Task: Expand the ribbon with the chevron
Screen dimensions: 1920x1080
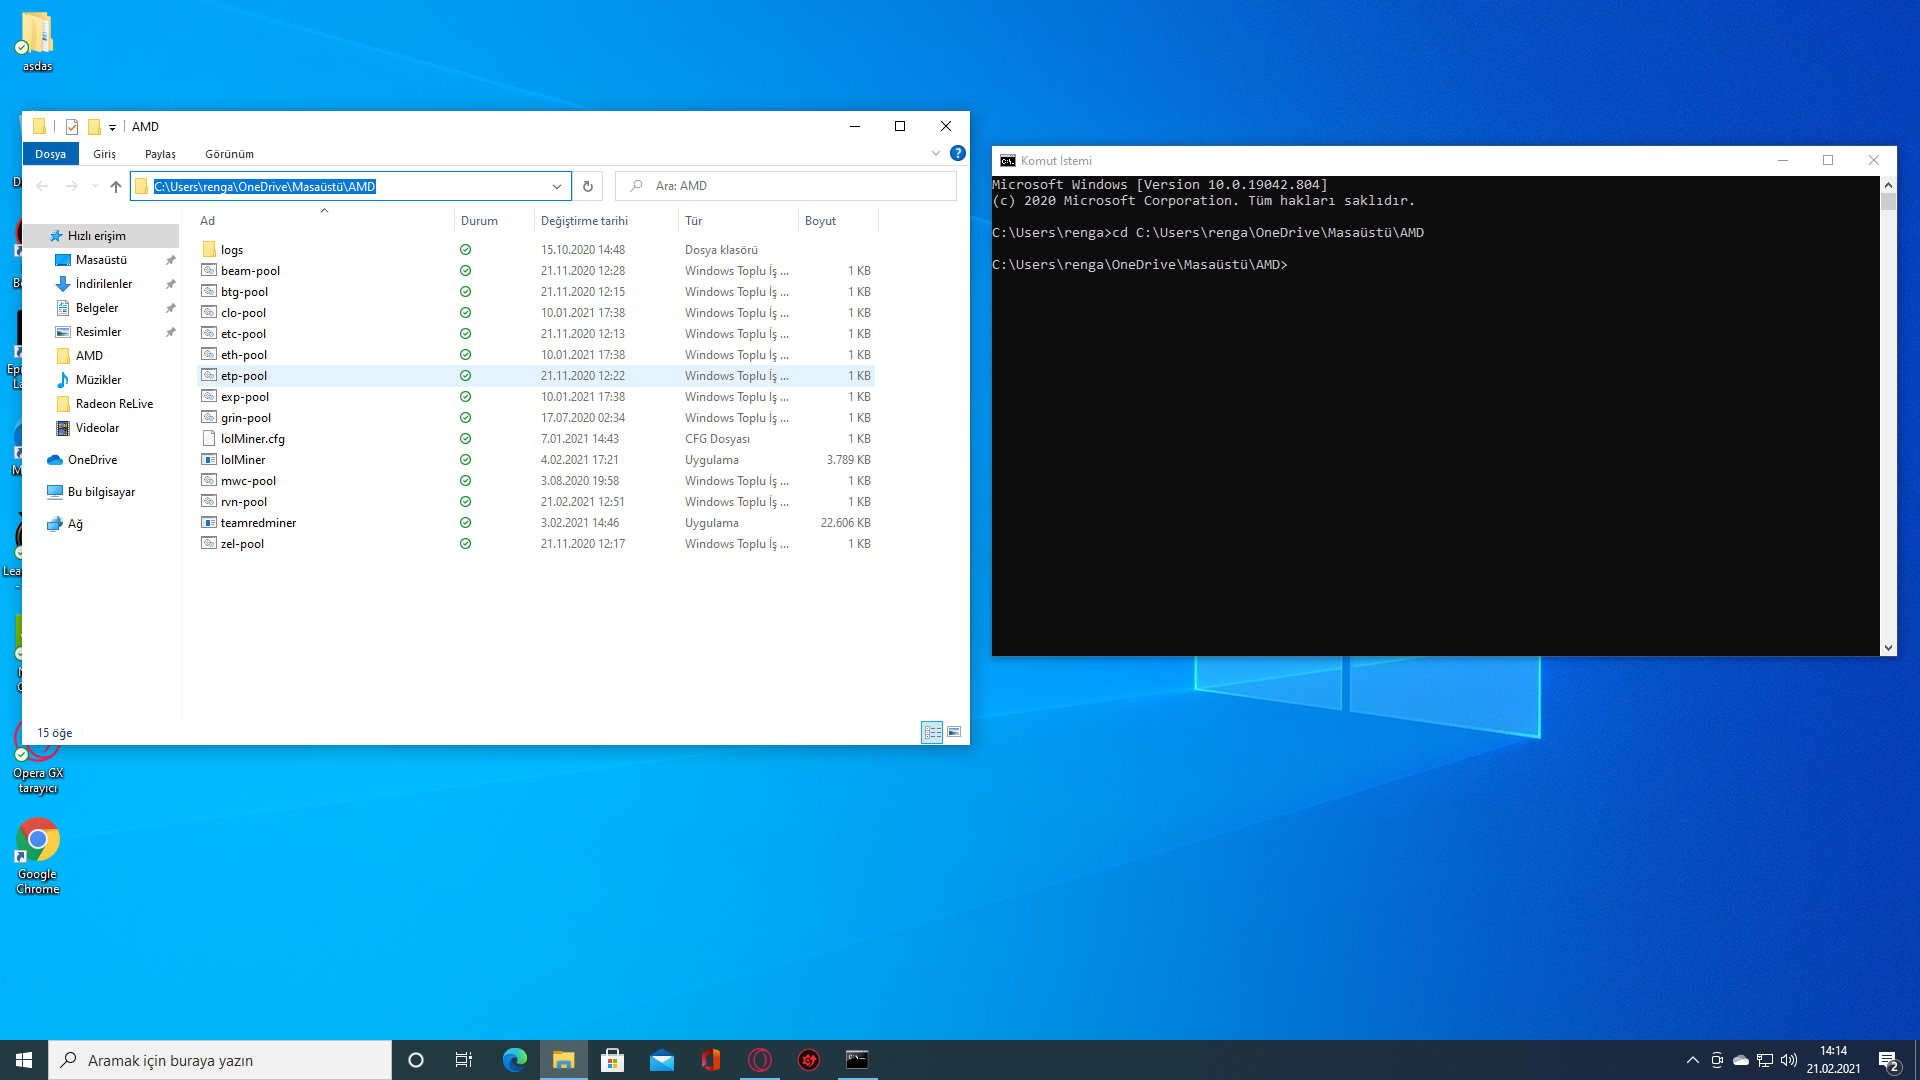Action: point(936,153)
